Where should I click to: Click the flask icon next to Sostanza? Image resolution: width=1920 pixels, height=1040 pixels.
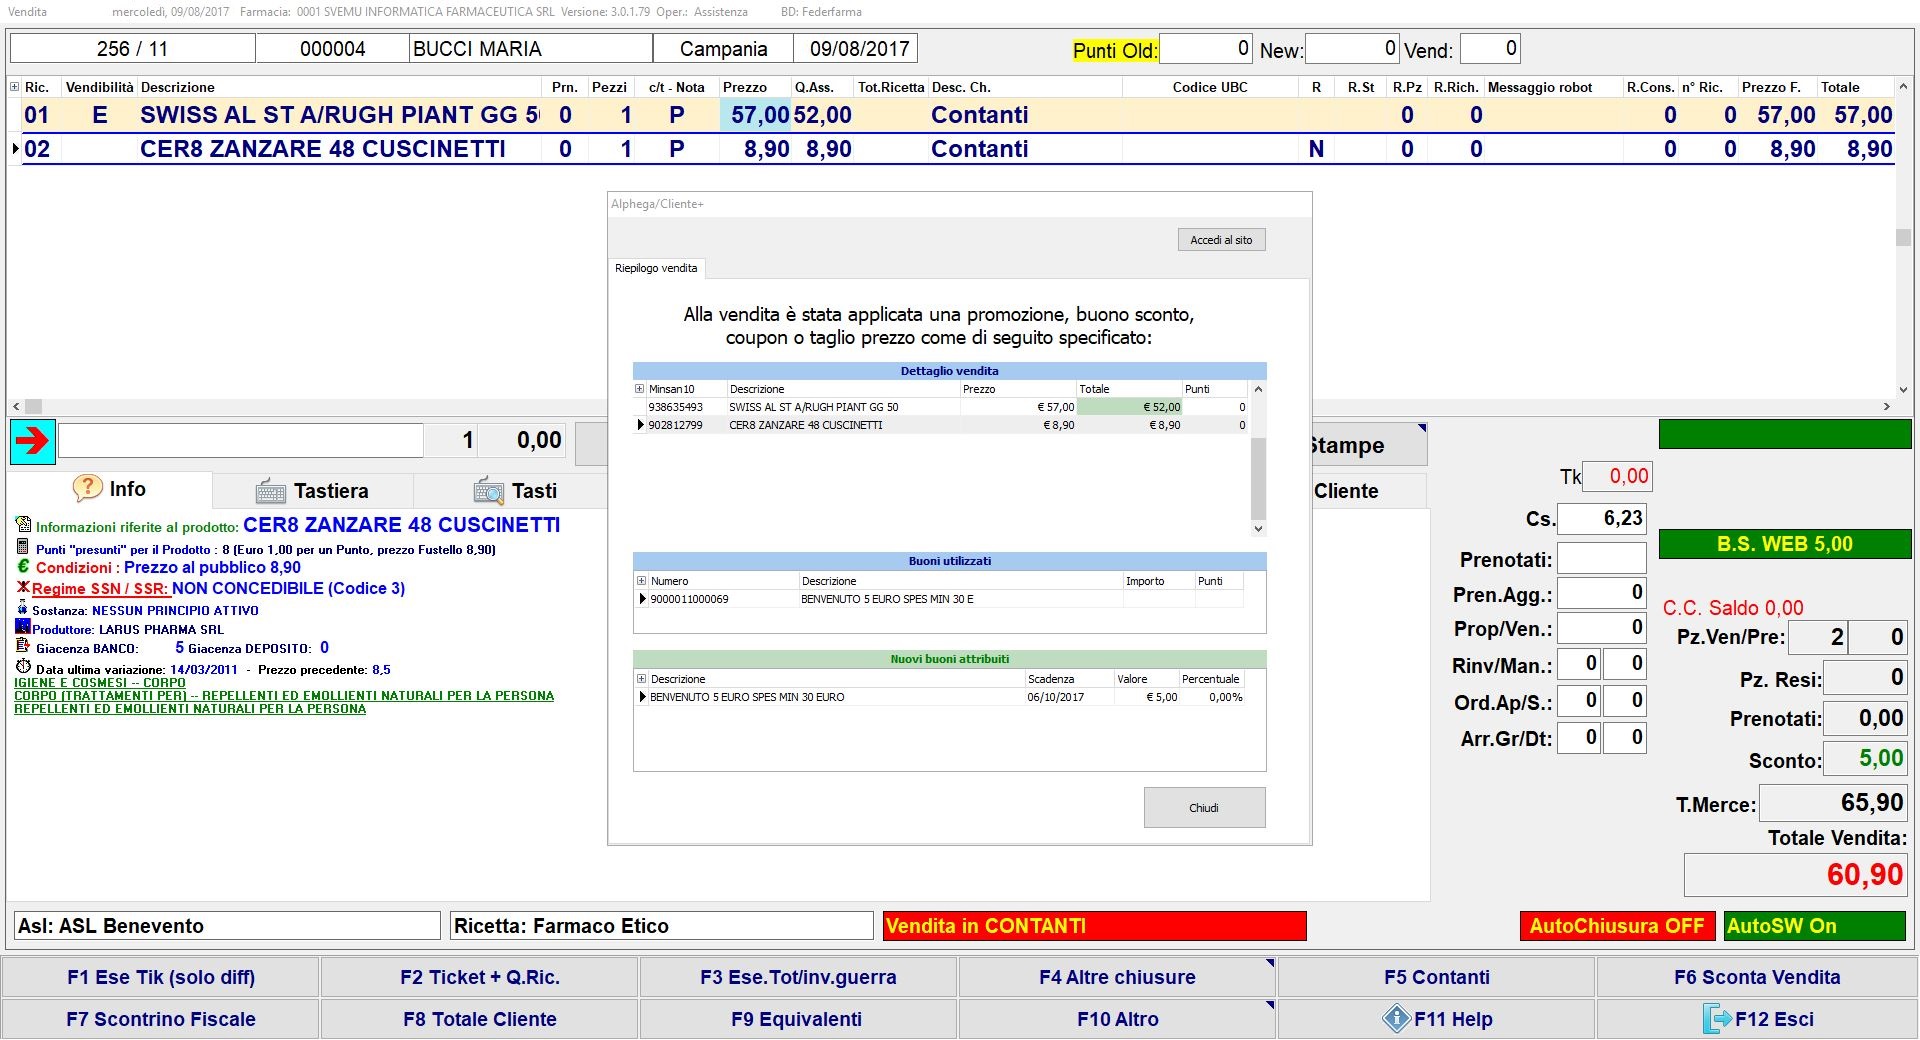(23, 609)
